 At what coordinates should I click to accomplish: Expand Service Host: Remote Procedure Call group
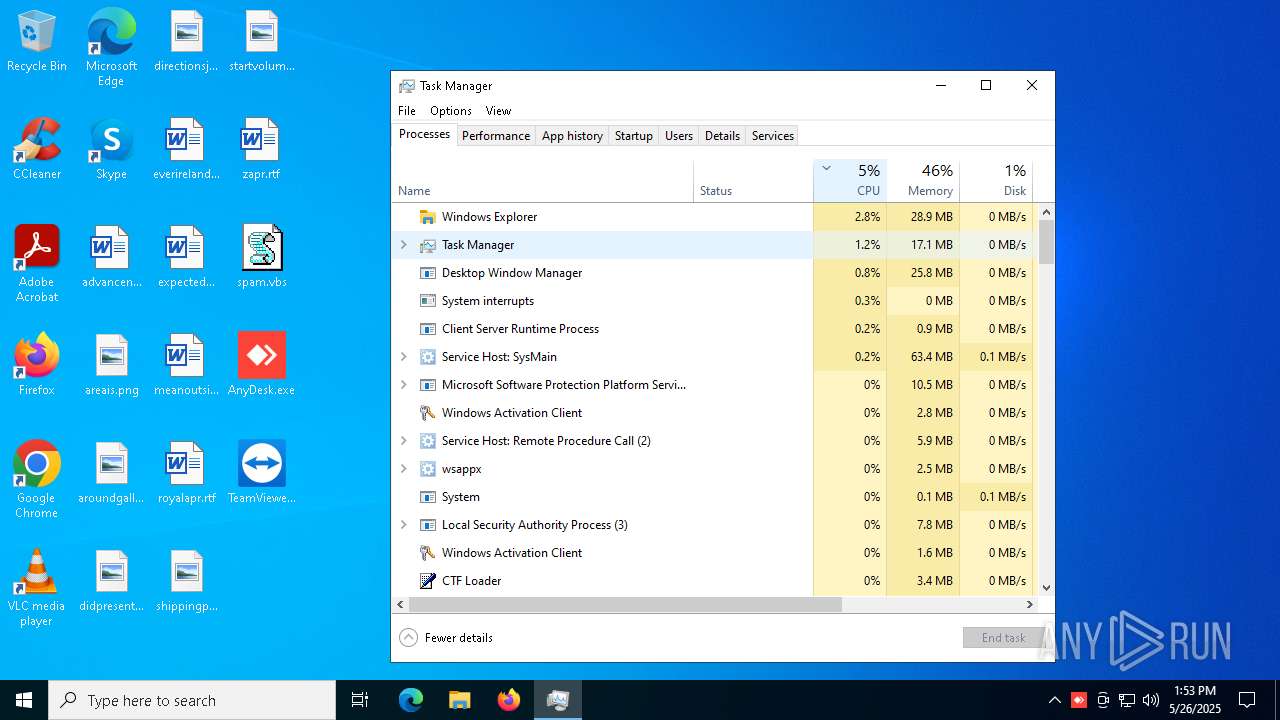click(x=404, y=441)
